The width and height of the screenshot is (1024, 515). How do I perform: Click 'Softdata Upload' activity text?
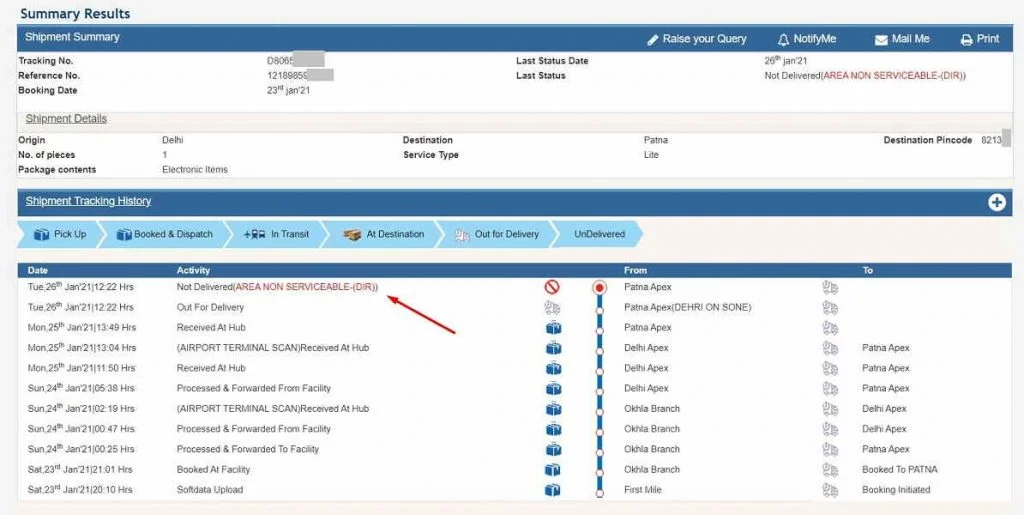210,490
